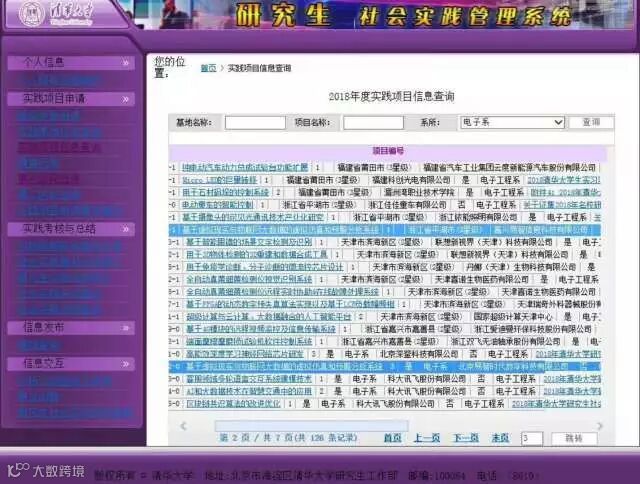Click the 2018年度实践项目信息查询 page title
Image resolution: width=640 pixels, height=484 pixels.
tap(391, 97)
